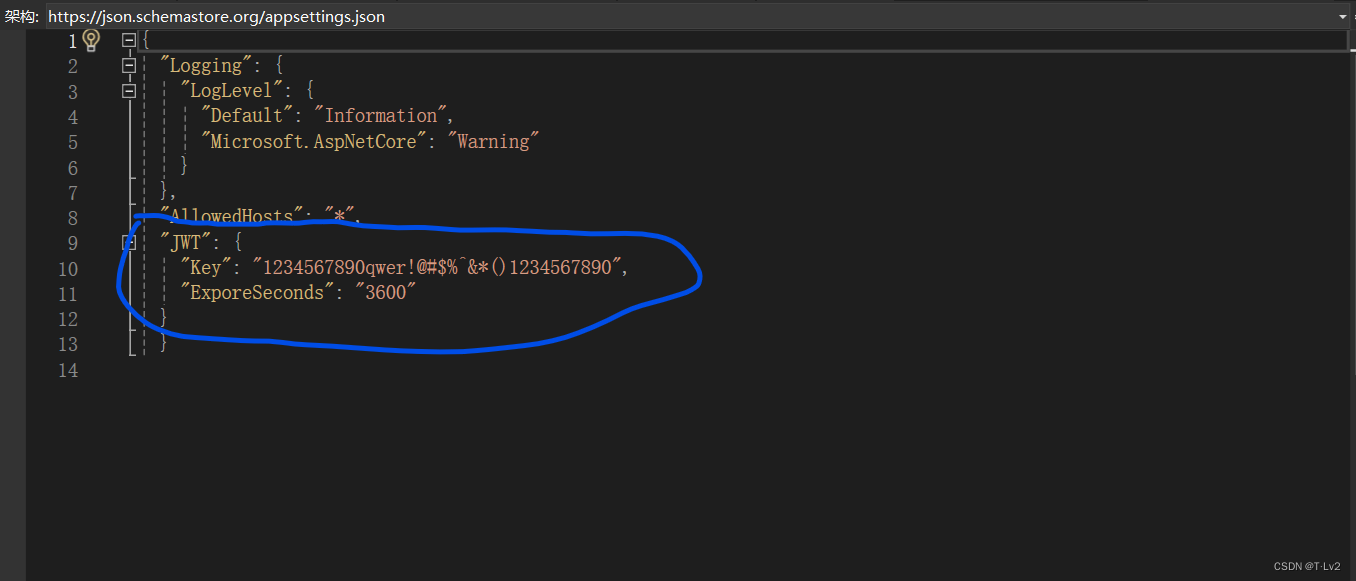Collapse the "JWT" block

pyautogui.click(x=128, y=243)
